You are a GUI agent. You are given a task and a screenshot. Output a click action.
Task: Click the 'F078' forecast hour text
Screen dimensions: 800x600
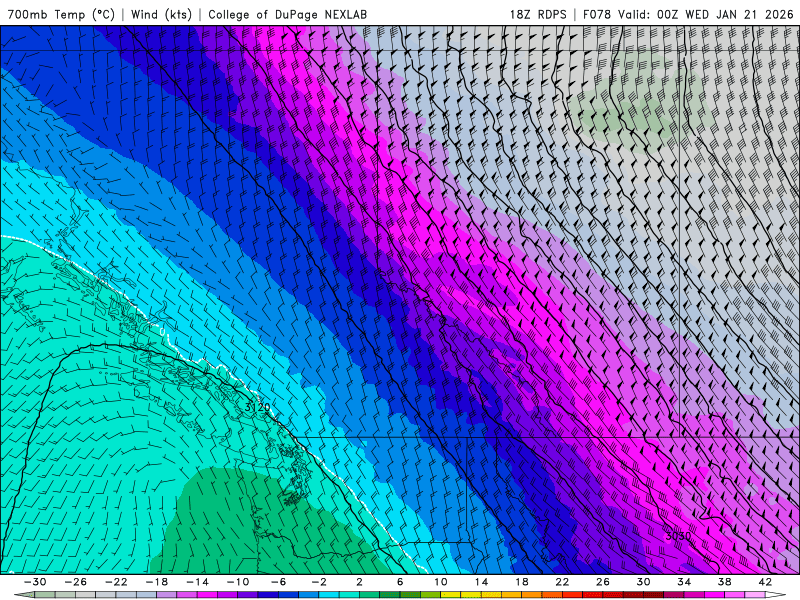coord(597,14)
